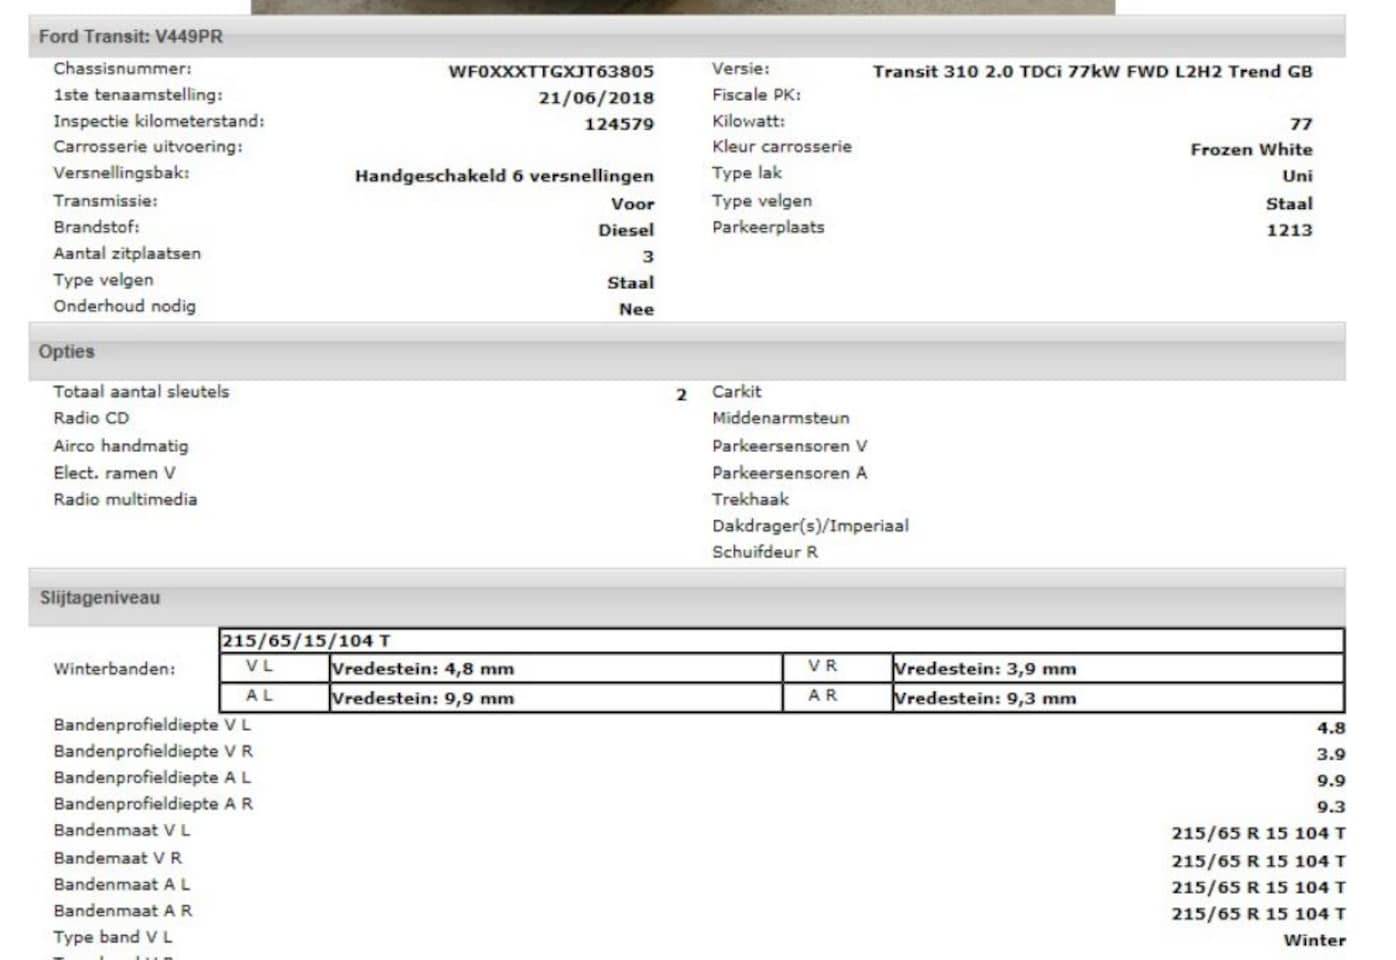1396x960 pixels.
Task: Click the Diesel fuel value
Action: pos(625,230)
